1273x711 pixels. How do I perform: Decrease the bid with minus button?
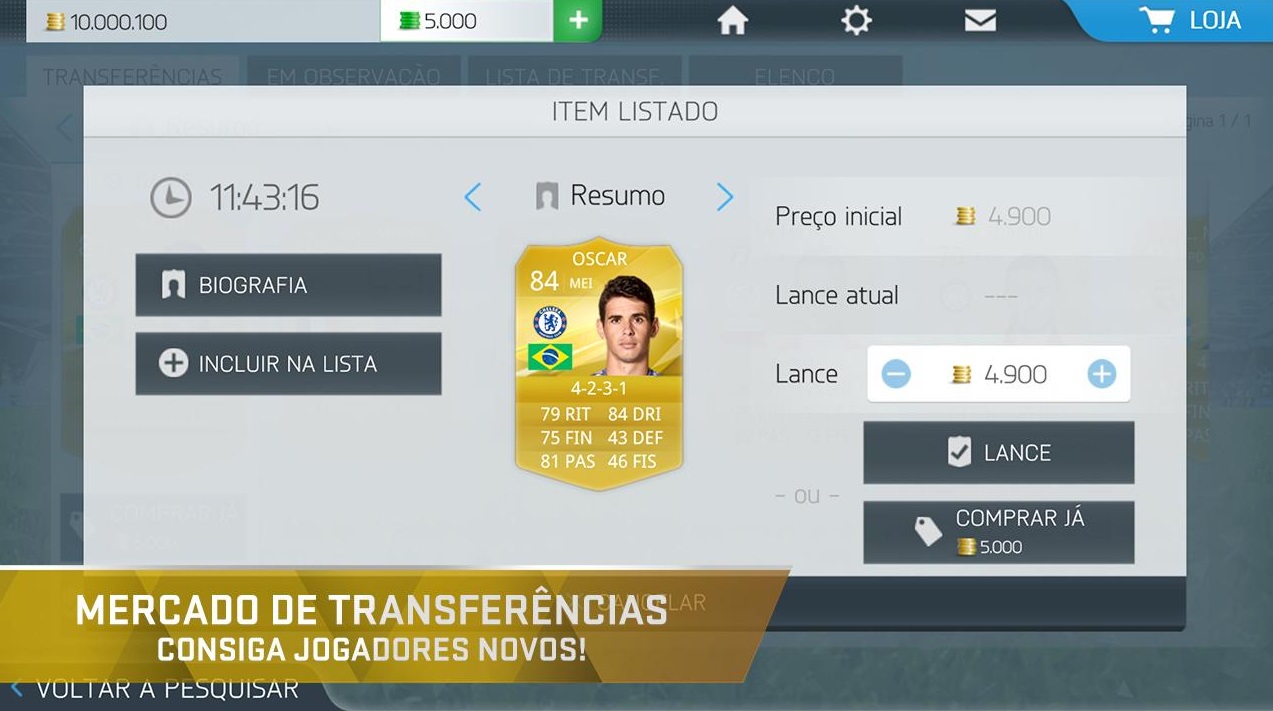pos(896,374)
